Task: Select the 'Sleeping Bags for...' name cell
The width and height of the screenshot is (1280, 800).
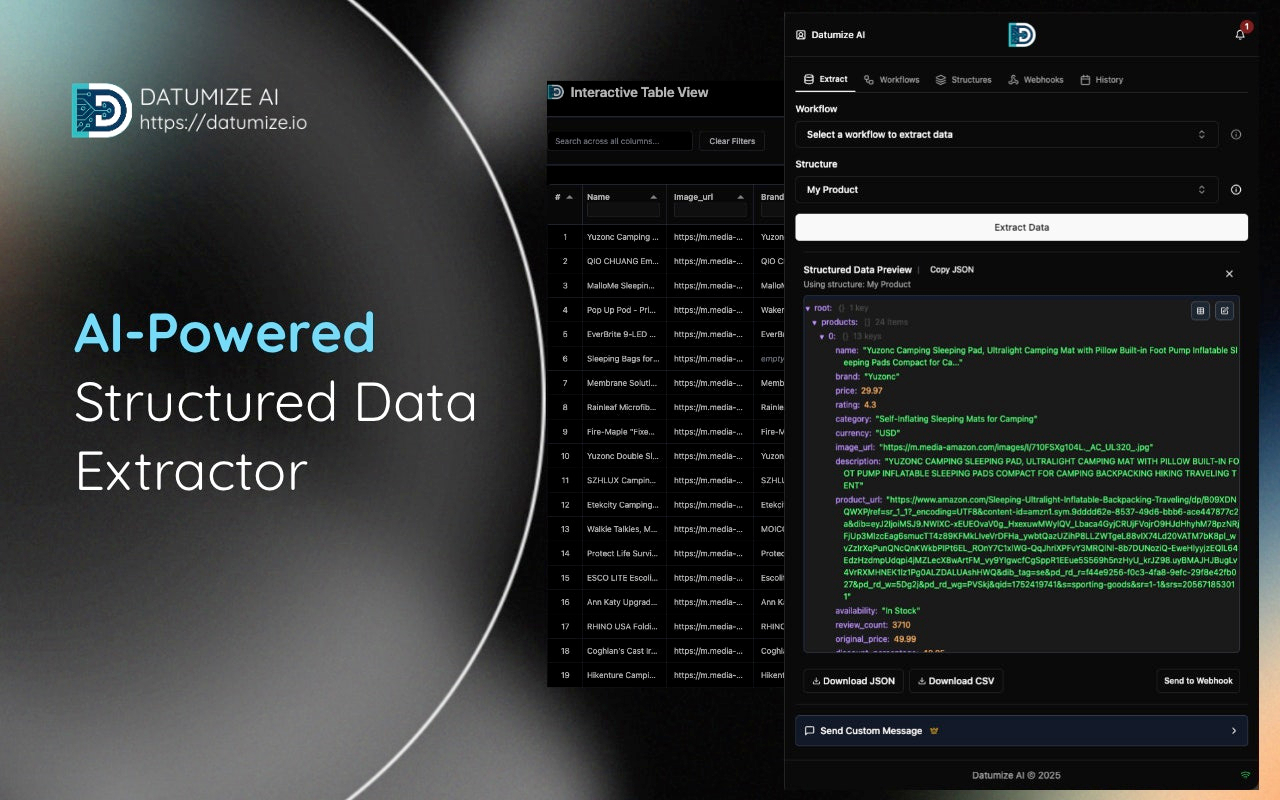Action: pos(623,359)
